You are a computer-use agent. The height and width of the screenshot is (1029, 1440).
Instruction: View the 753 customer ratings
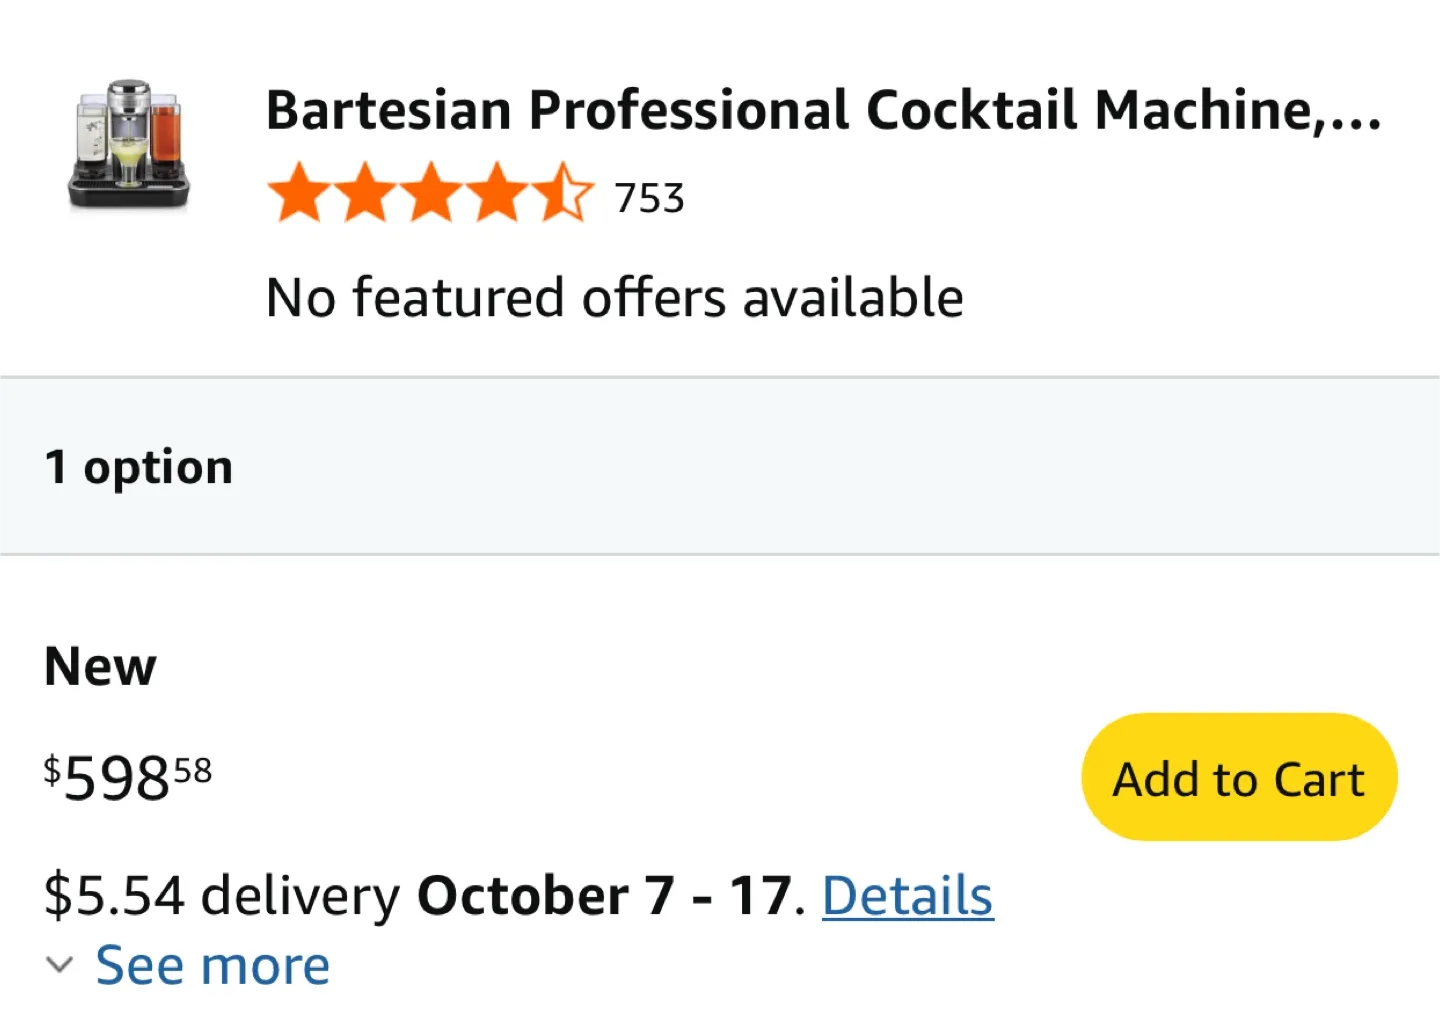(x=648, y=197)
